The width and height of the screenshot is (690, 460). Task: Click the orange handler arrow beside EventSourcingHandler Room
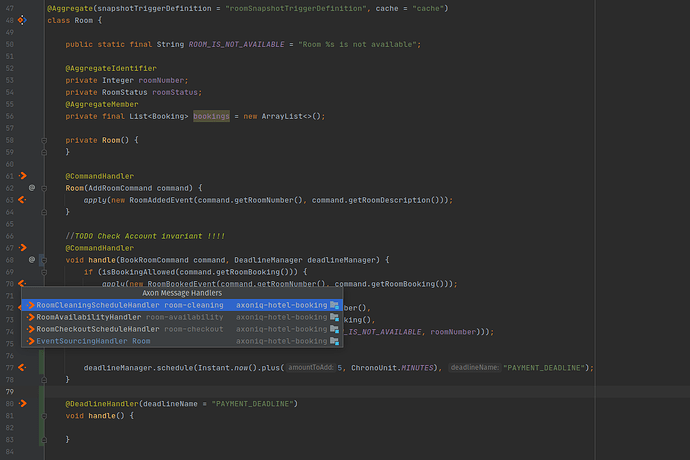tap(30, 341)
